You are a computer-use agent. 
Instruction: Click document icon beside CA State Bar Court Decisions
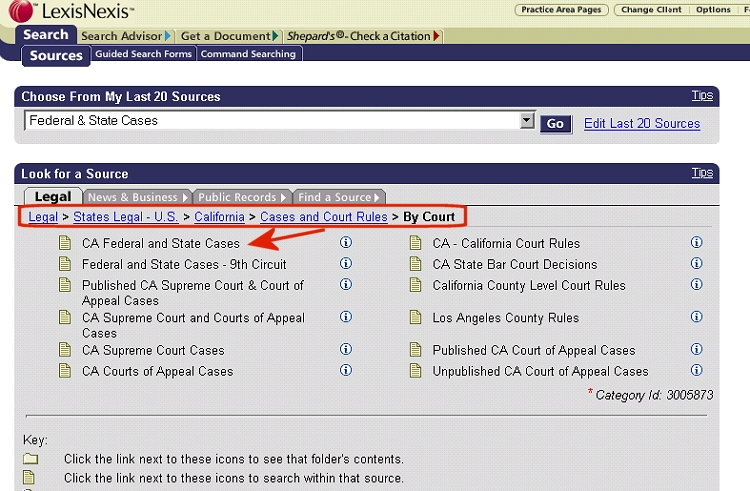[x=416, y=264]
